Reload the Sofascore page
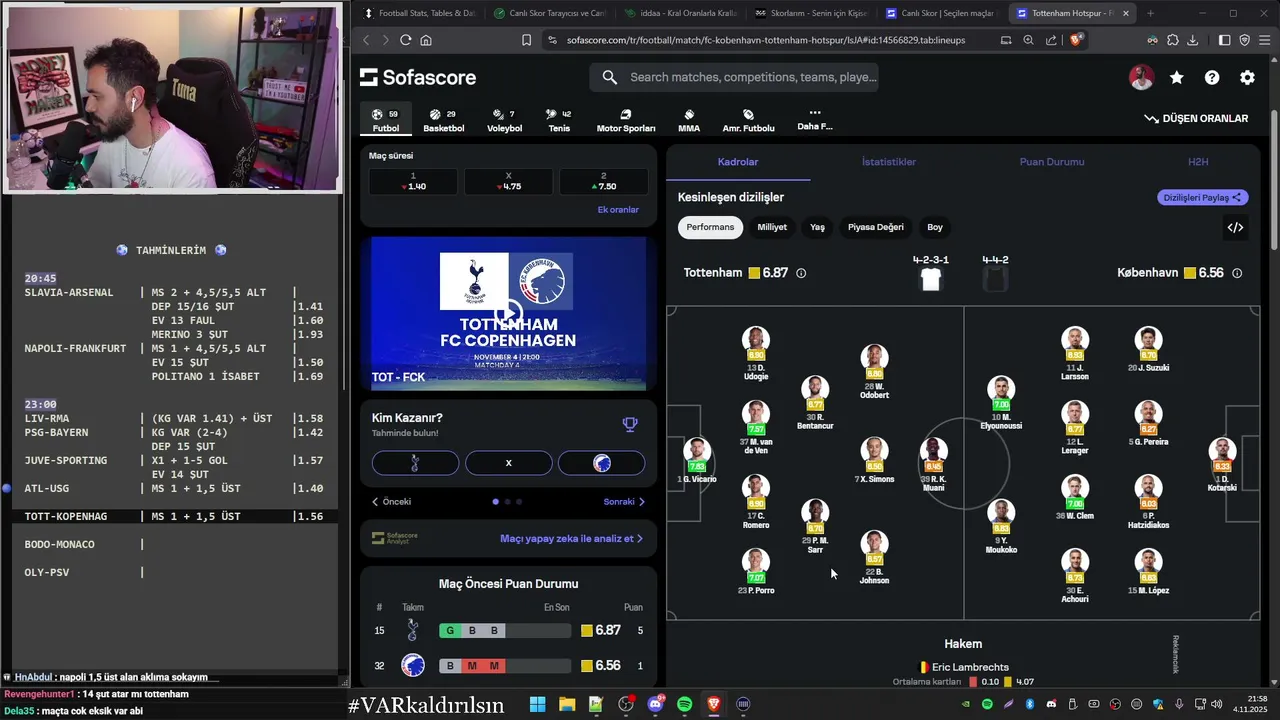1280x720 pixels. (405, 40)
